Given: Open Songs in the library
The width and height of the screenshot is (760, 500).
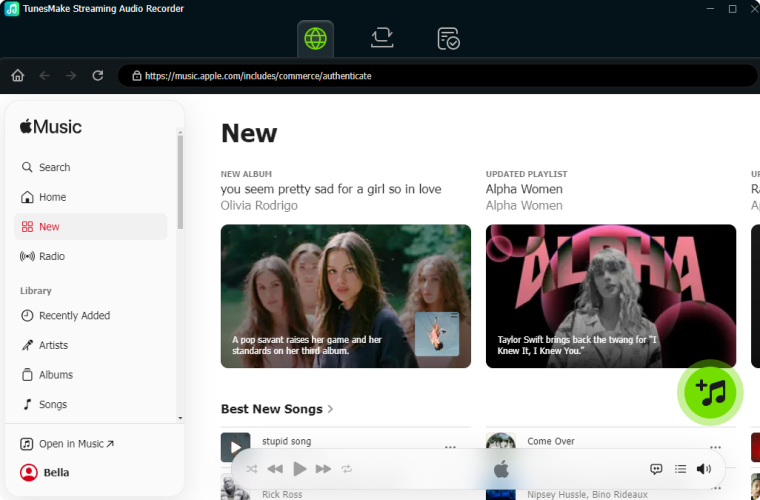Looking at the screenshot, I should (x=91, y=404).
